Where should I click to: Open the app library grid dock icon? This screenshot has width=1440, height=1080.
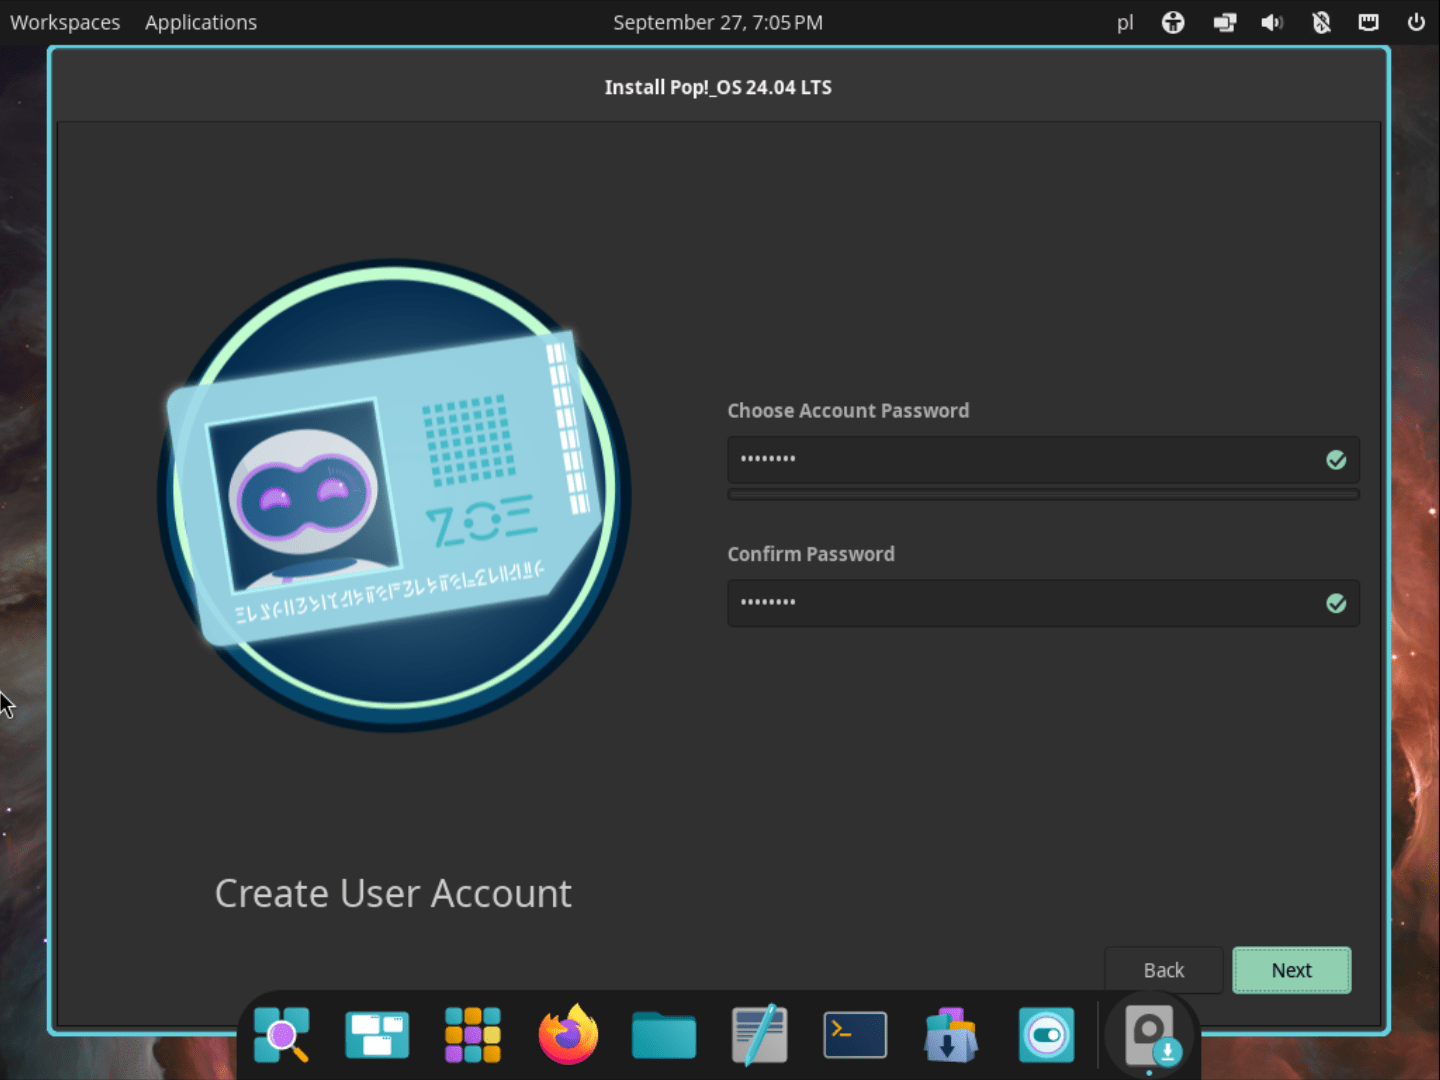tap(473, 1035)
